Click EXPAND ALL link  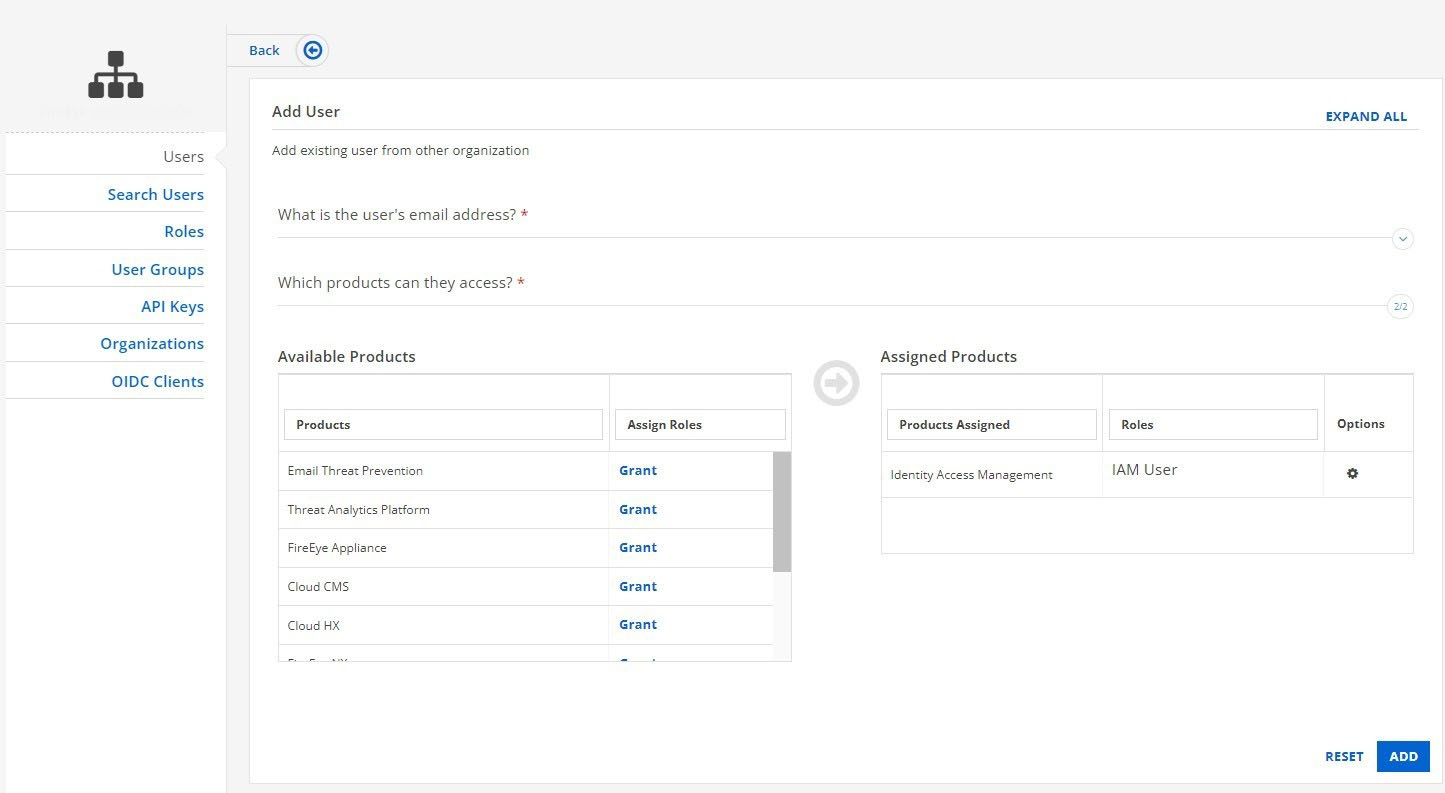click(x=1366, y=117)
